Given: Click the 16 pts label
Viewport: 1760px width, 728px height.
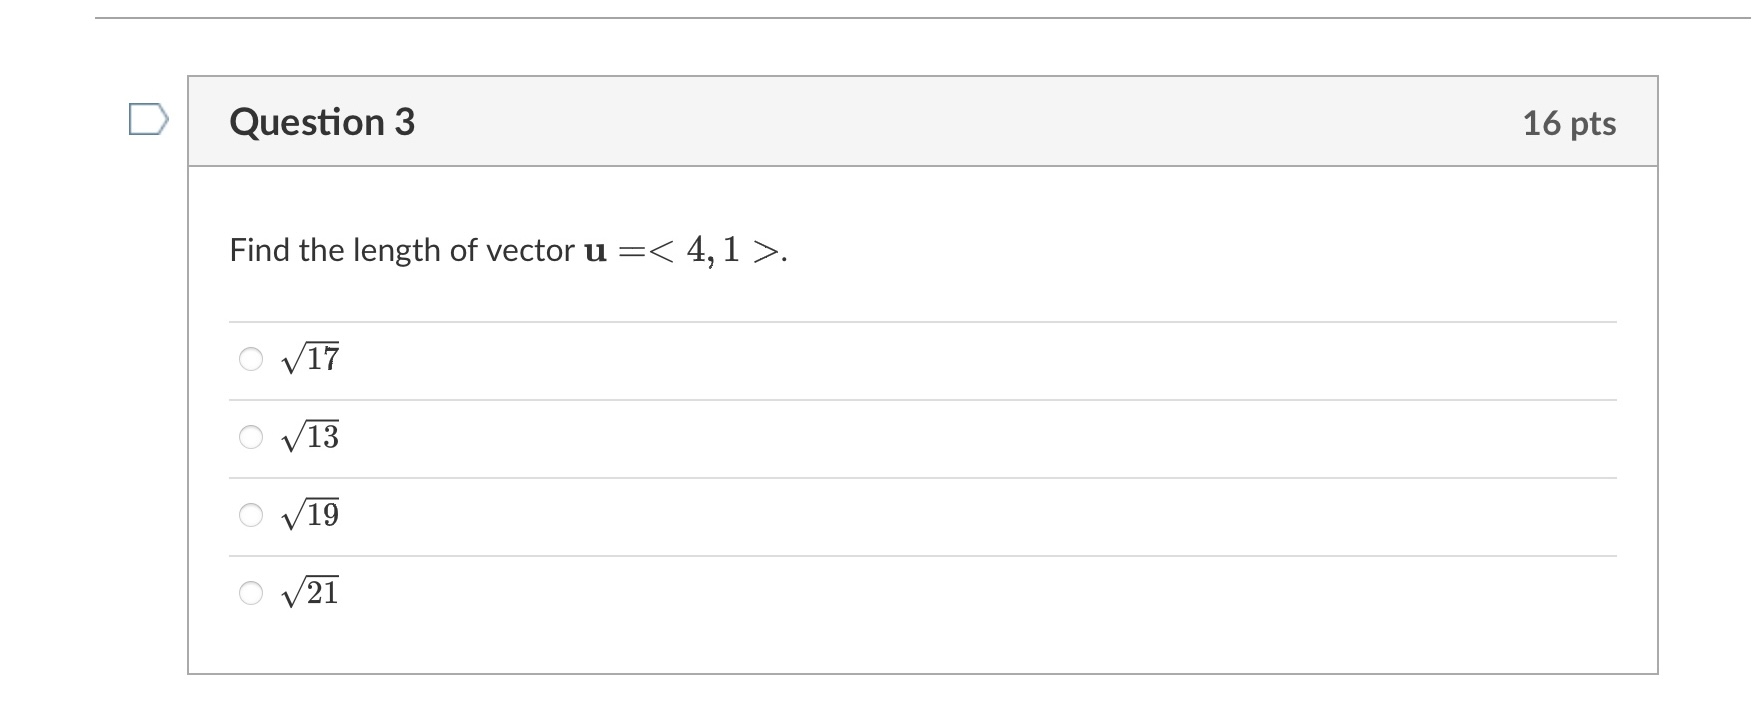Looking at the screenshot, I should pos(1571,122).
